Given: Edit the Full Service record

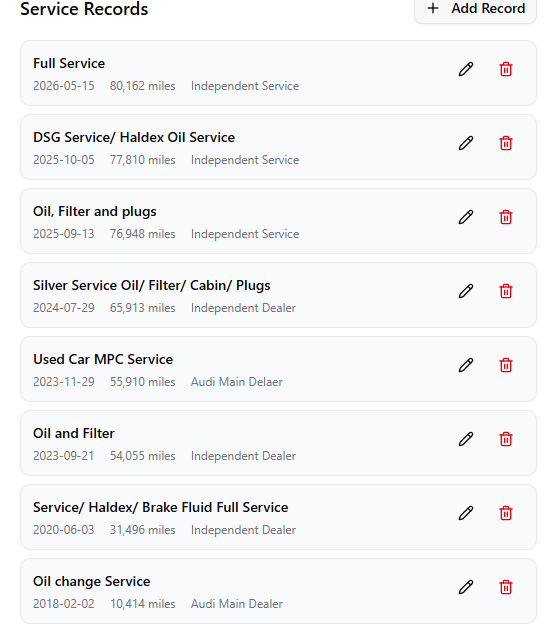Looking at the screenshot, I should pos(466,69).
